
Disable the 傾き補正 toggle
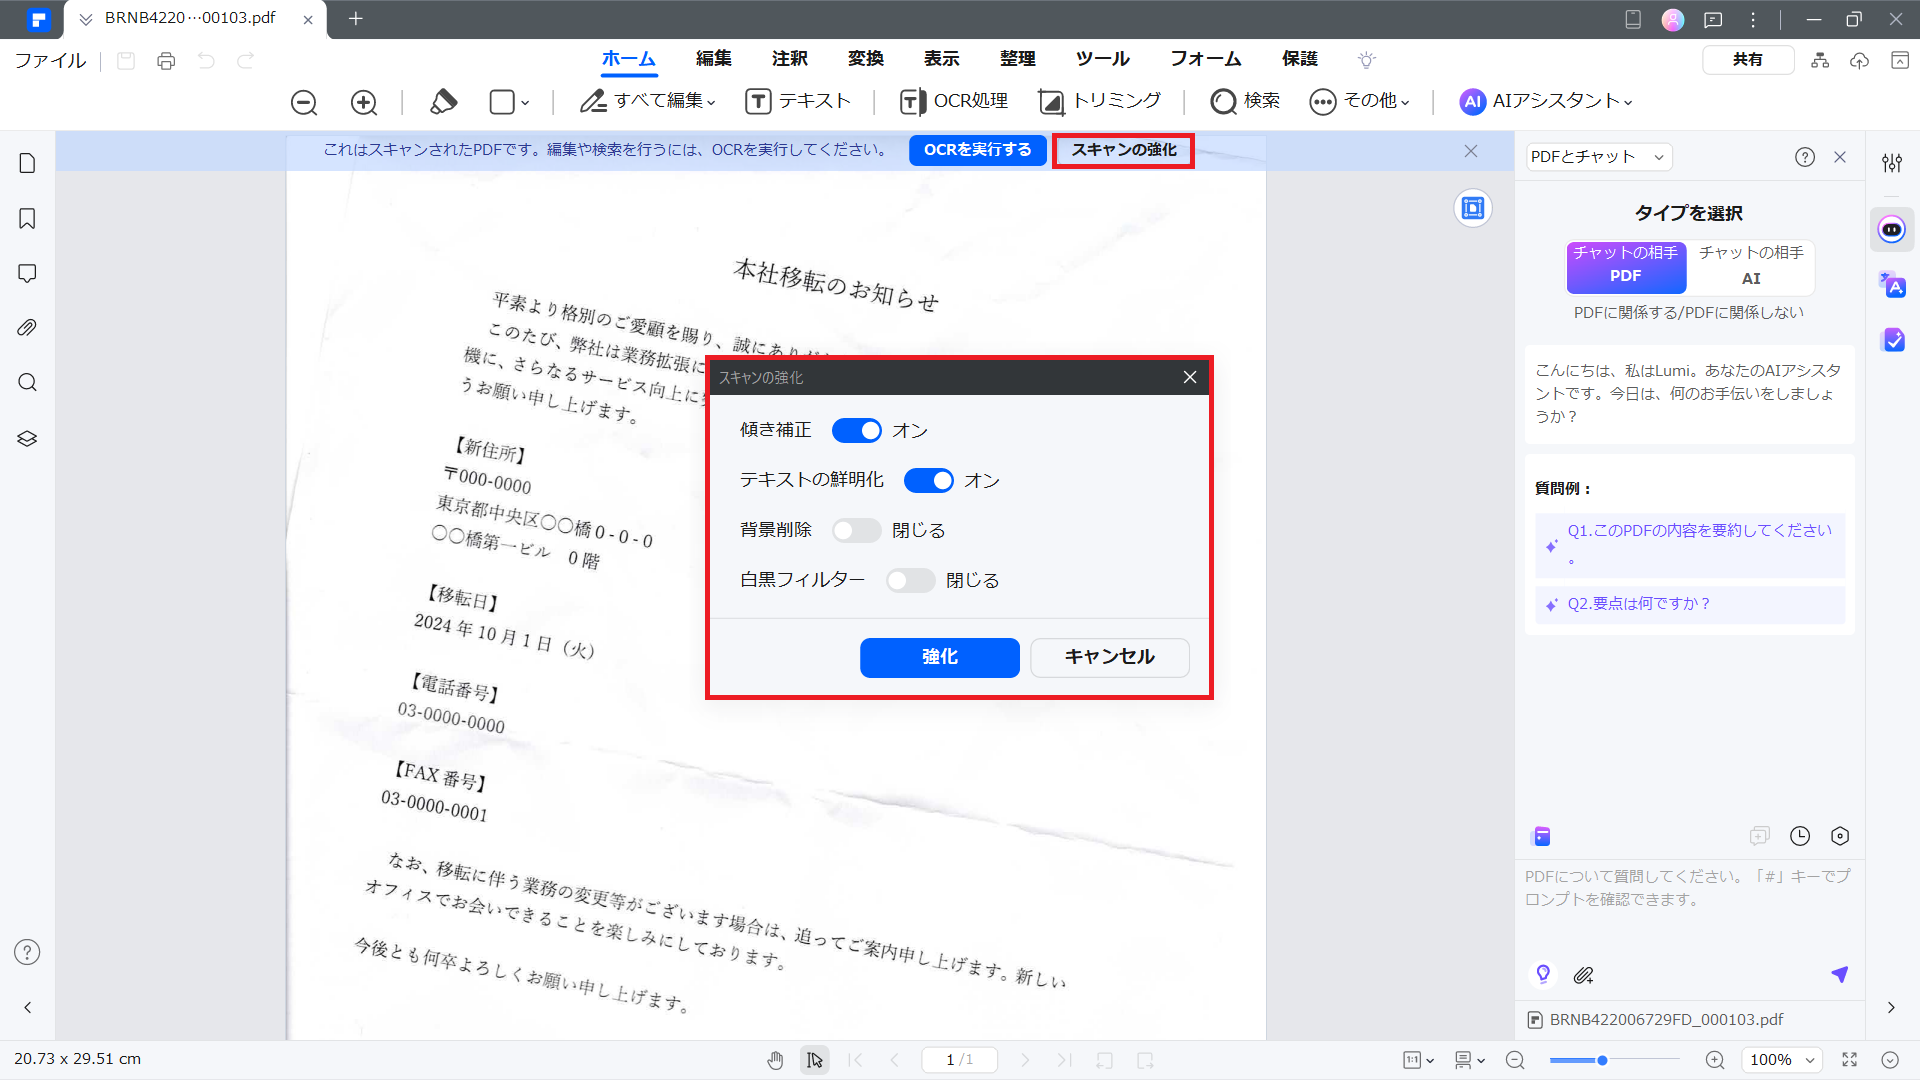pos(856,430)
